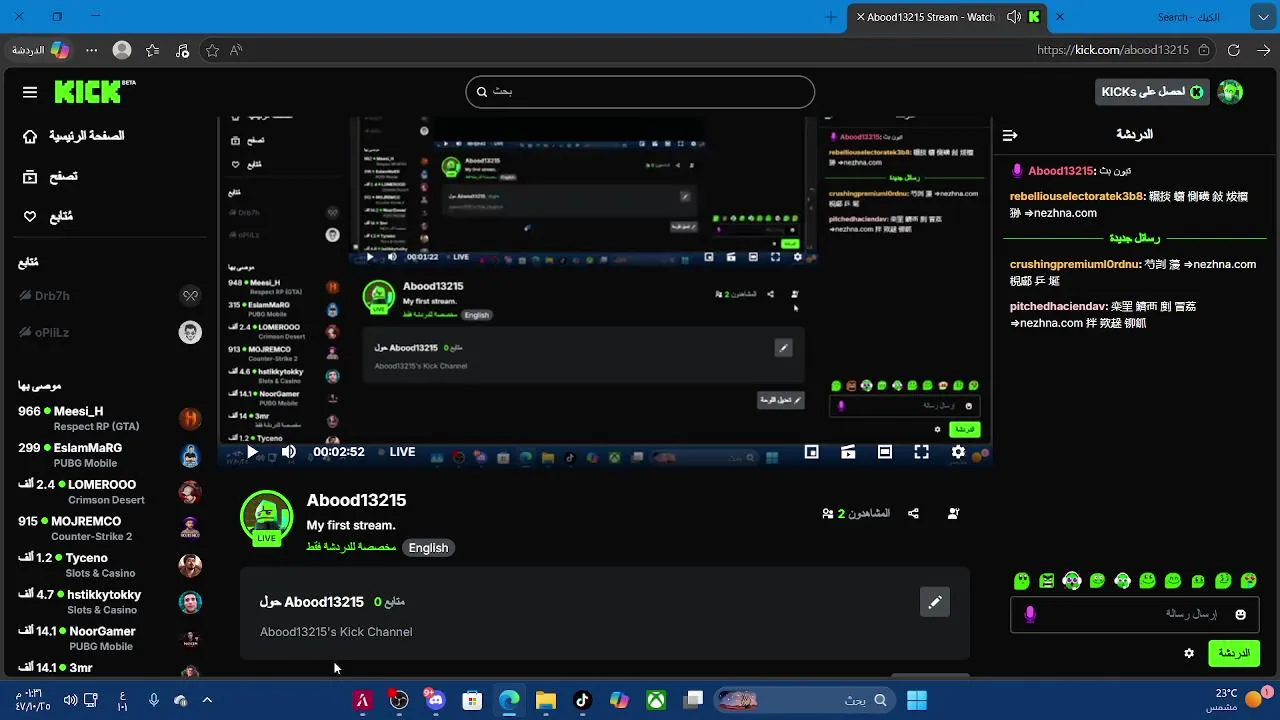Open the Edge more options menu
The image size is (1280, 720).
(92, 50)
